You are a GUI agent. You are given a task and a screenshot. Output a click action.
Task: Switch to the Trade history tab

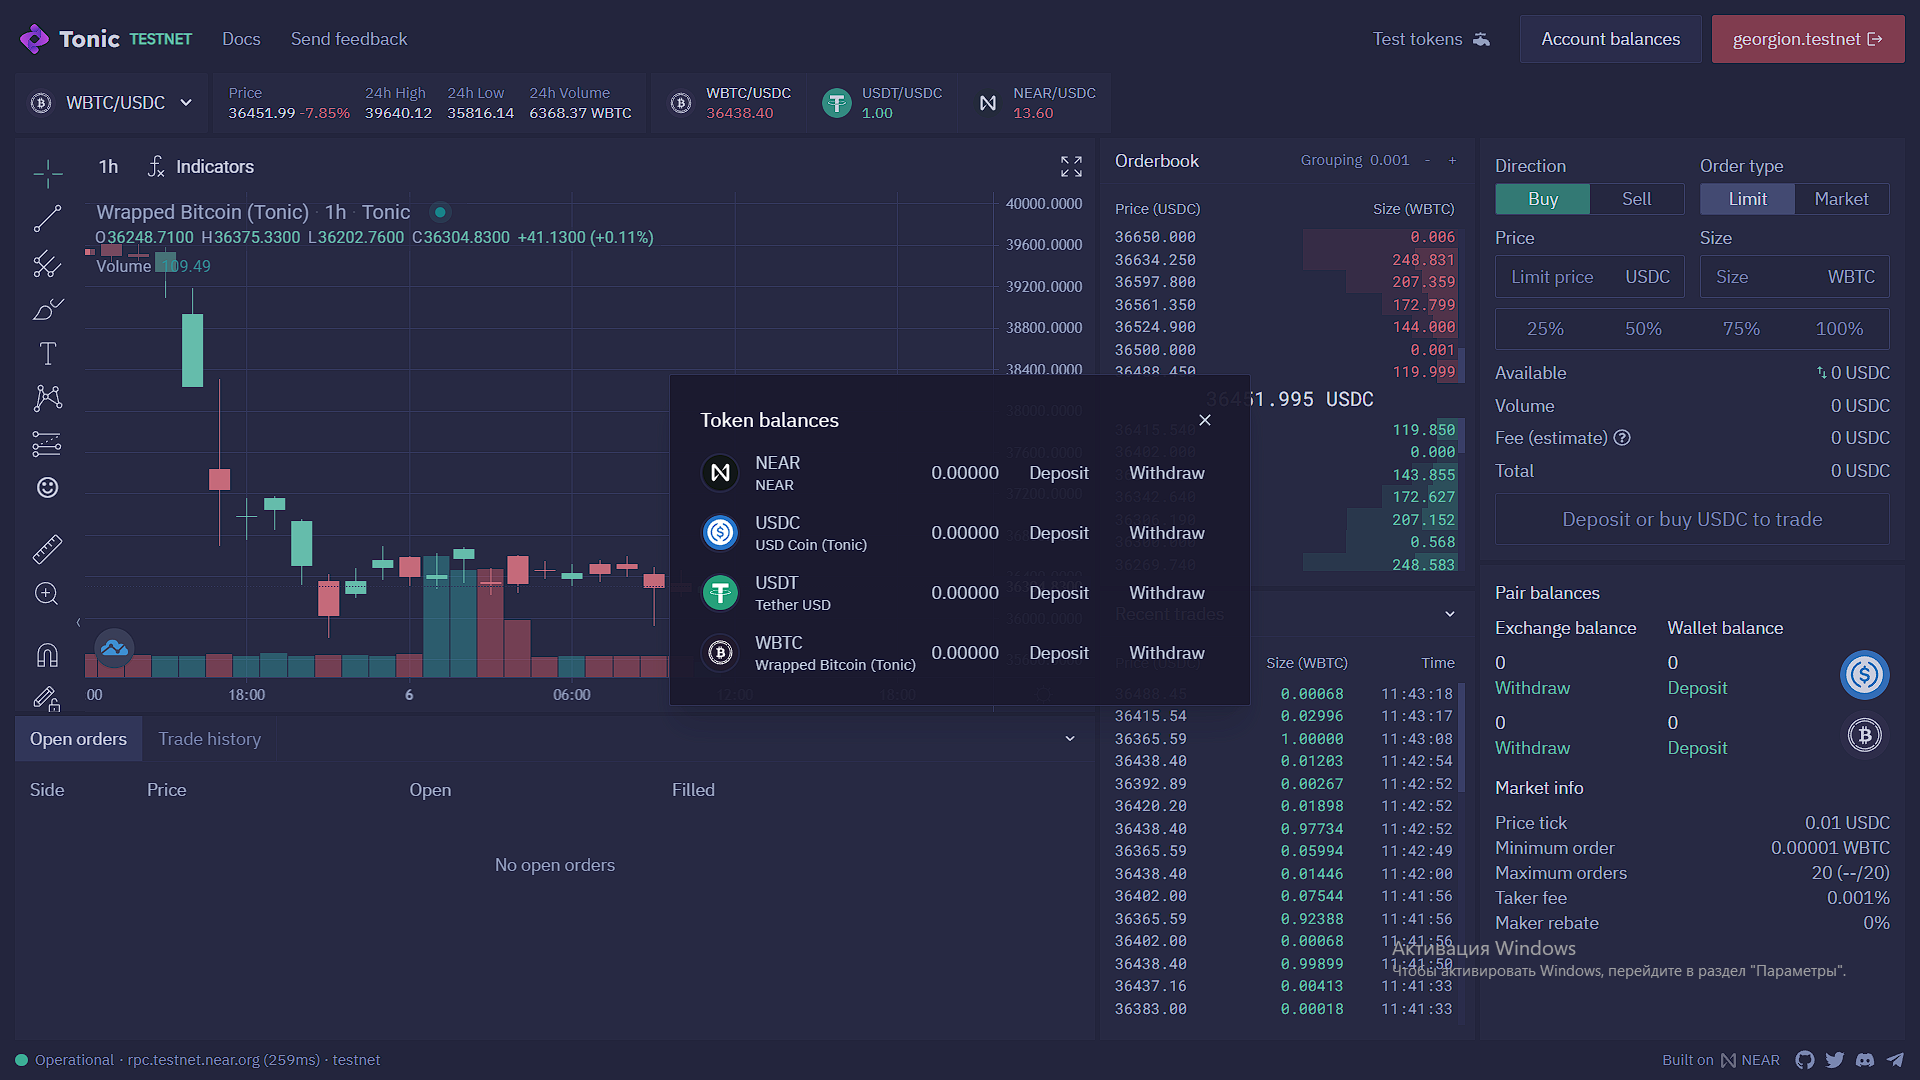[x=209, y=739]
